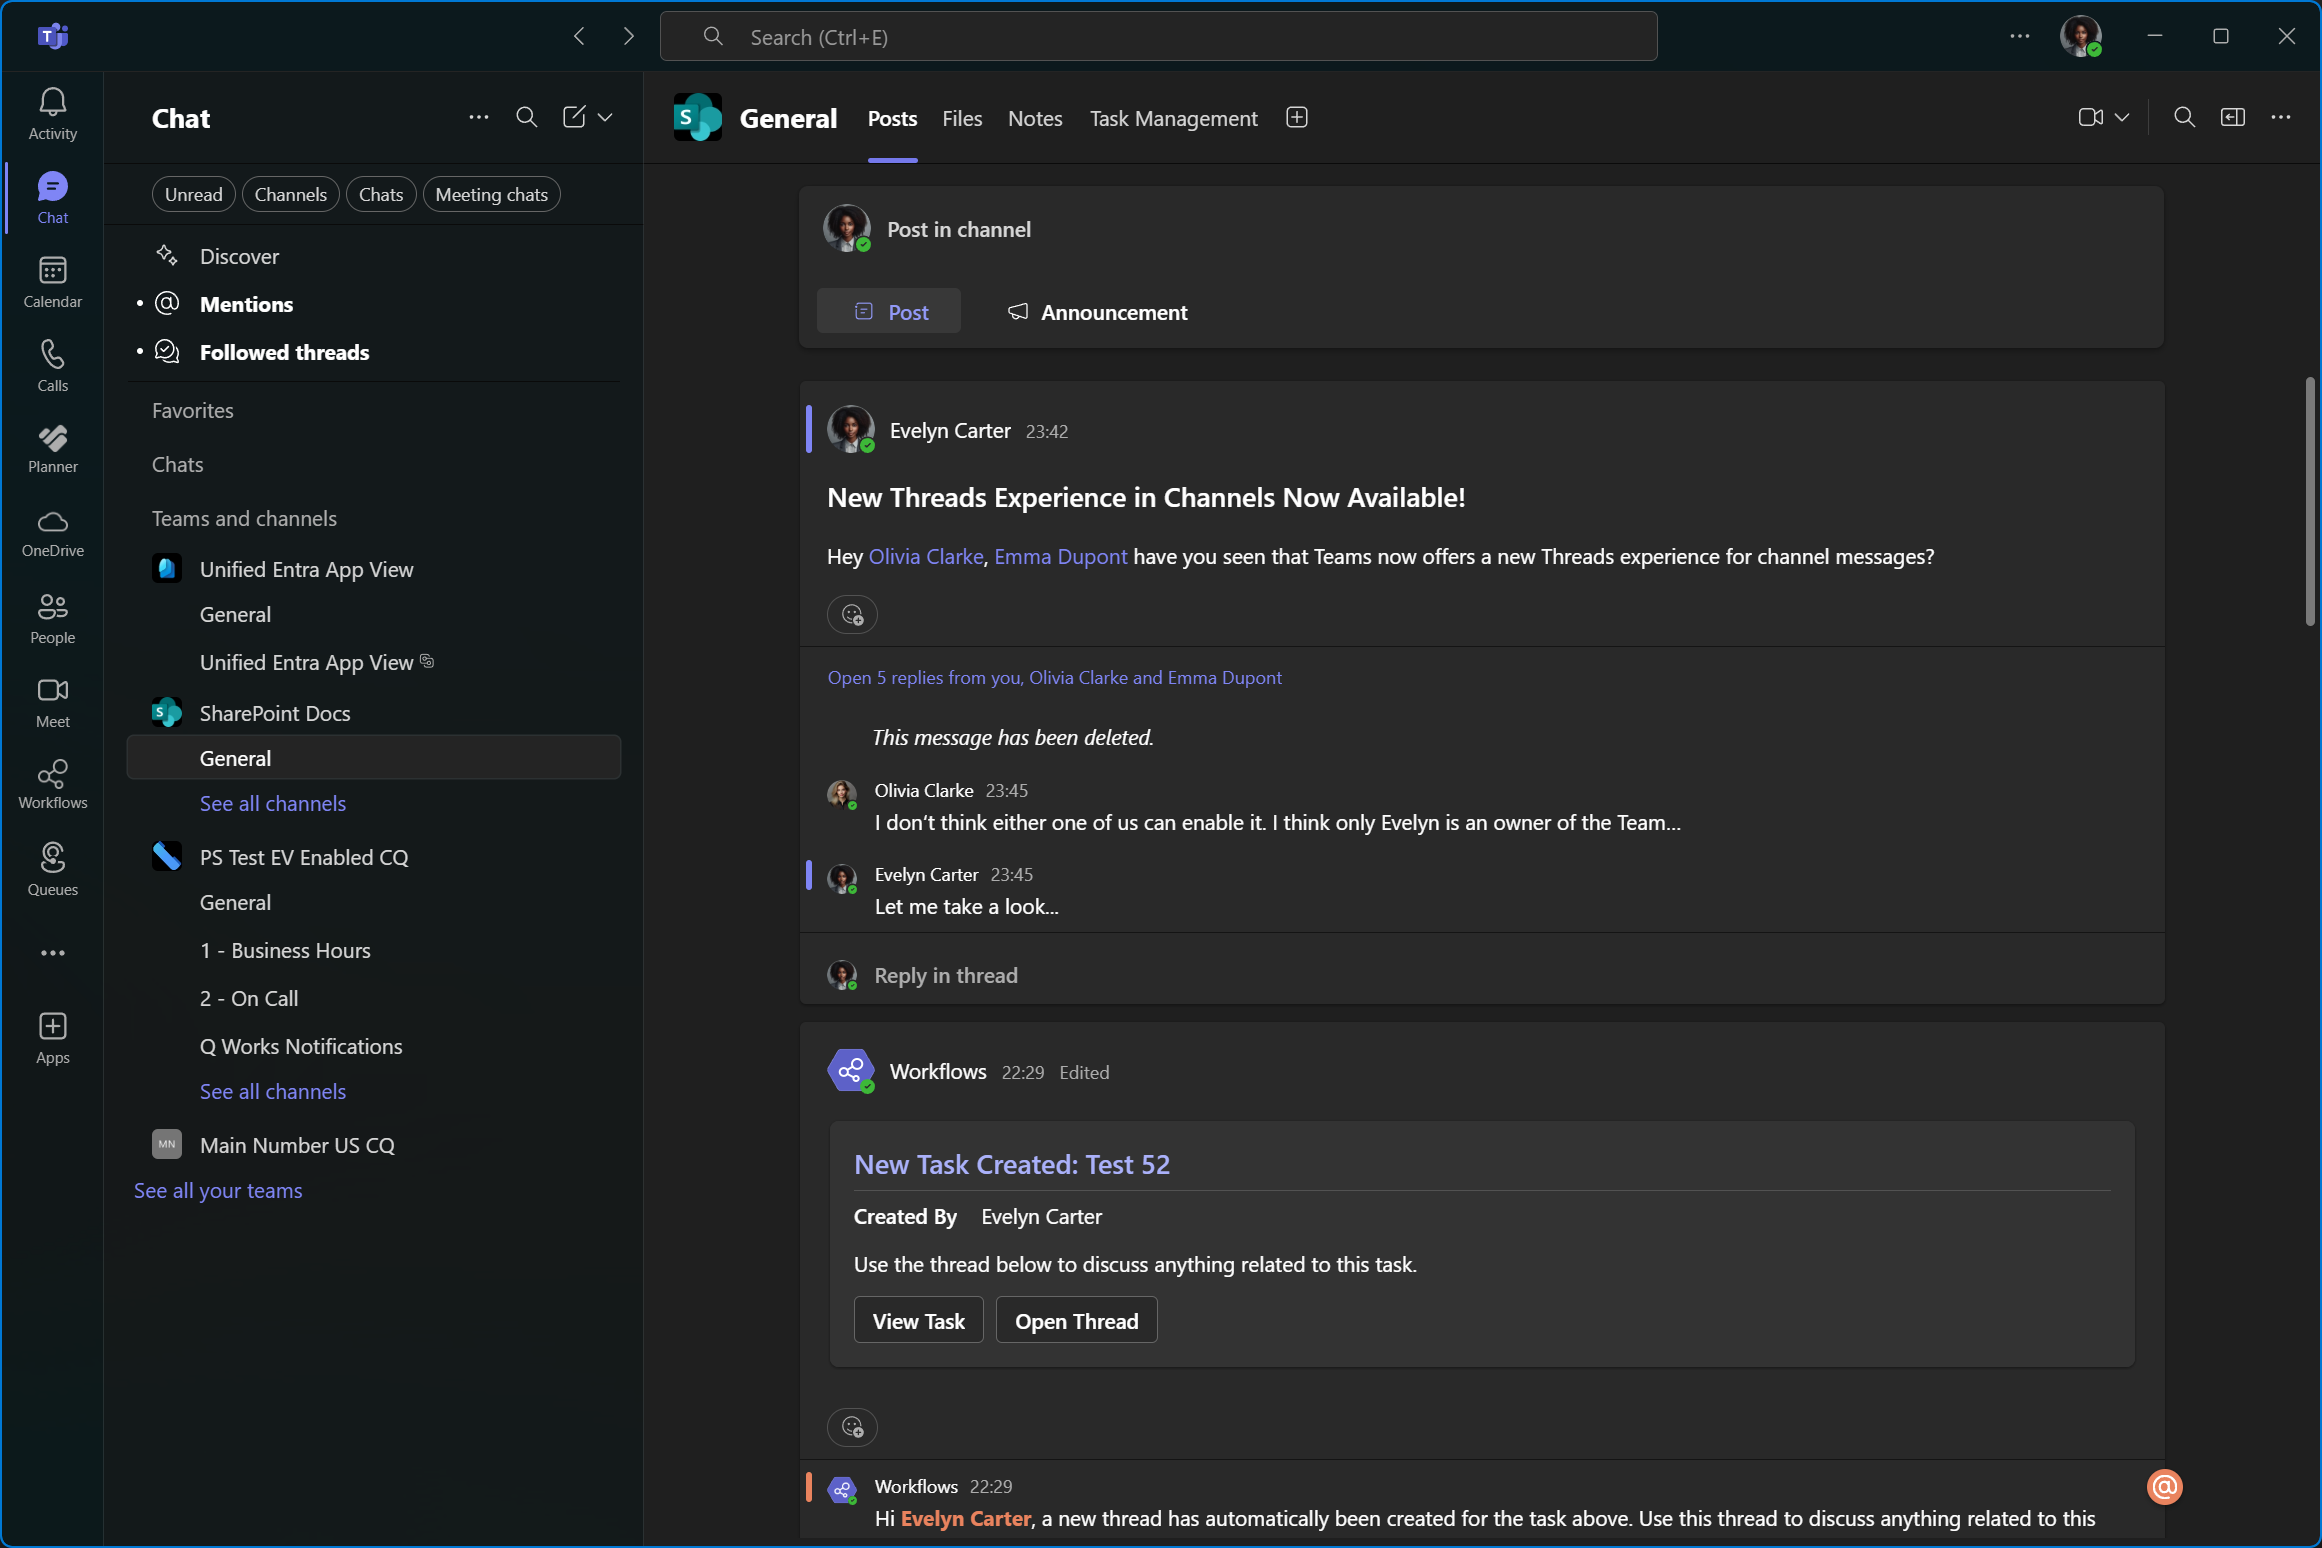Viewport: 2322px width, 1548px height.
Task: Search within the Chat list
Action: point(526,118)
